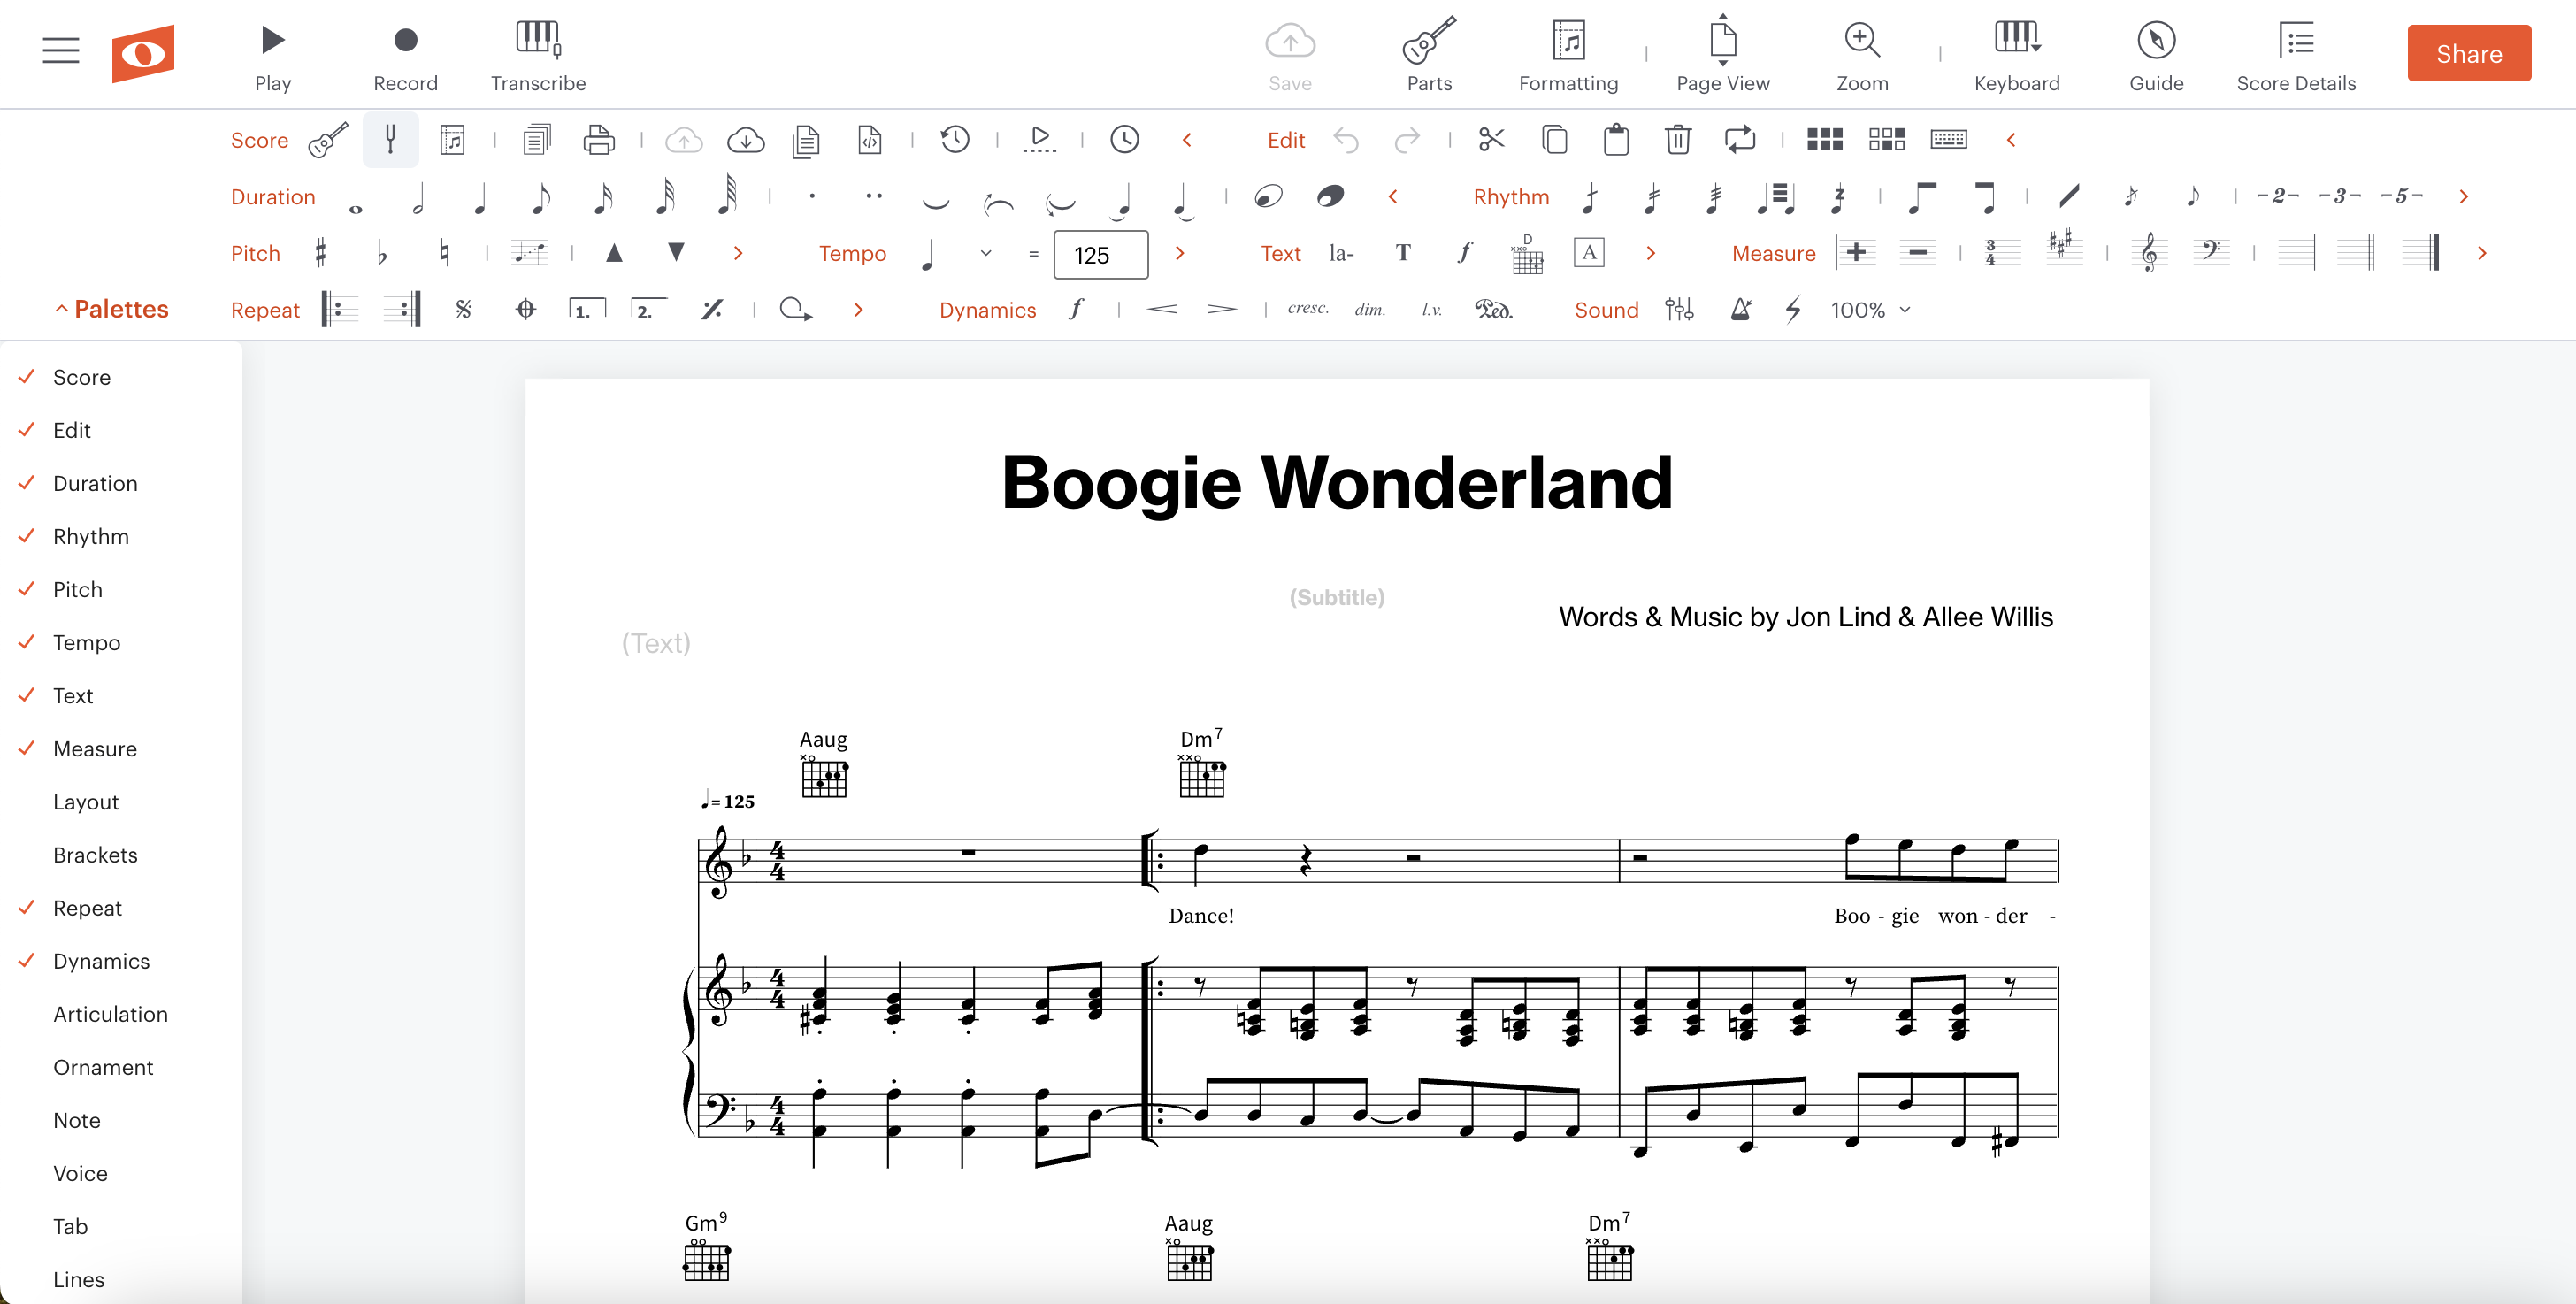Screen dimensions: 2576x1304
Task: Enable the Brackets palette
Action: pyautogui.click(x=95, y=855)
